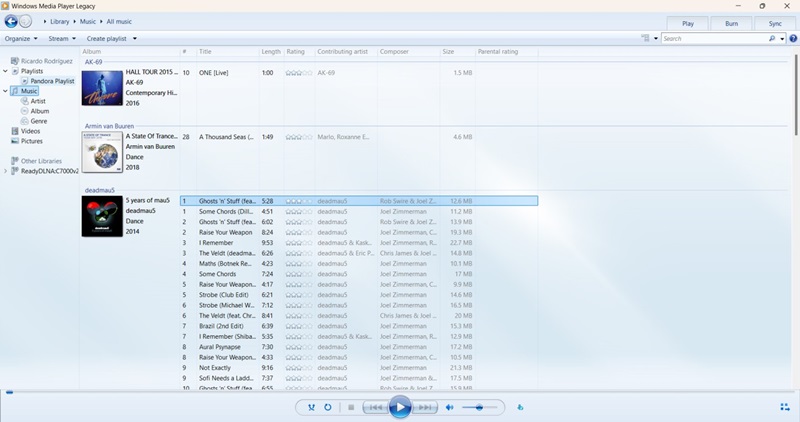The image size is (800, 422).
Task: Open the Play tab
Action: (688, 23)
